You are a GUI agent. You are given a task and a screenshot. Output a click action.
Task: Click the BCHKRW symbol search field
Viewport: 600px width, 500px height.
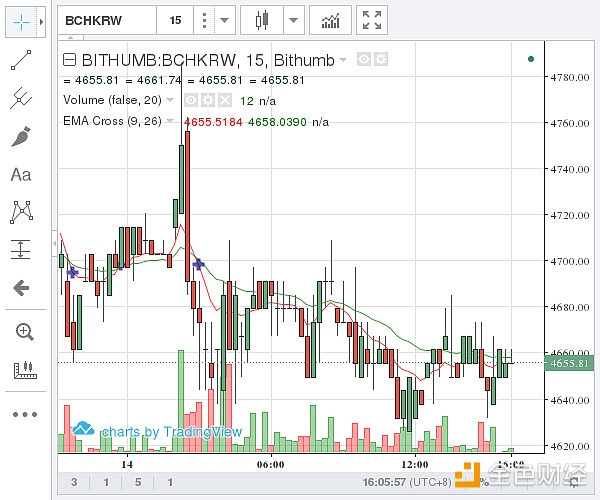tap(107, 20)
